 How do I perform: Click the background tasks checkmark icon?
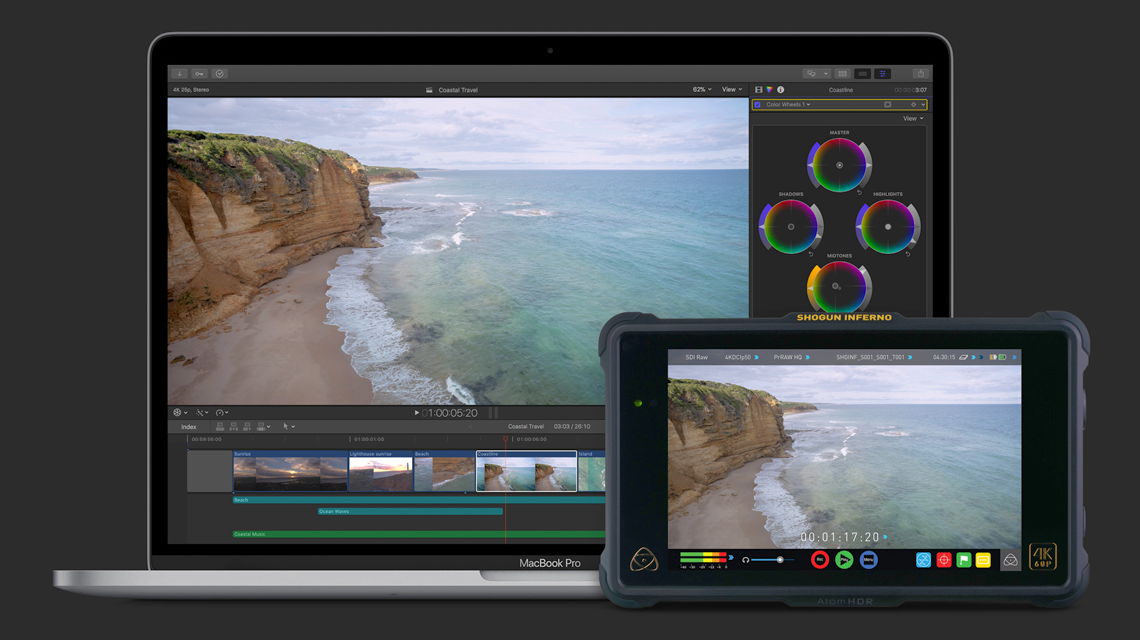(x=220, y=73)
